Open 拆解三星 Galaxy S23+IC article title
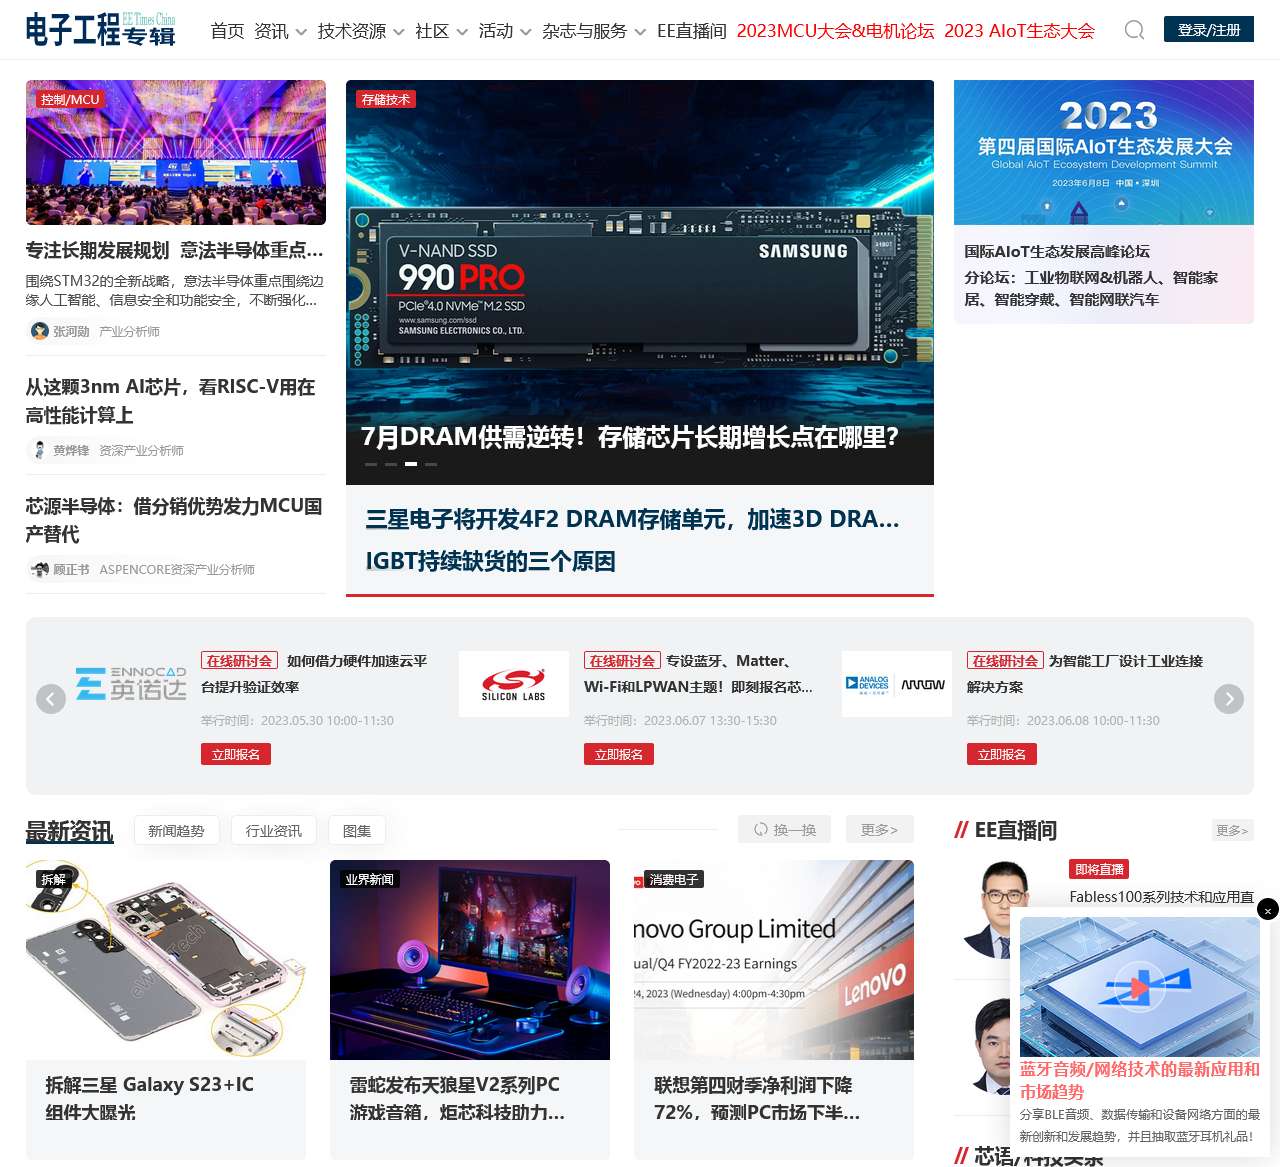Viewport: 1280px width, 1167px height. (x=150, y=1098)
